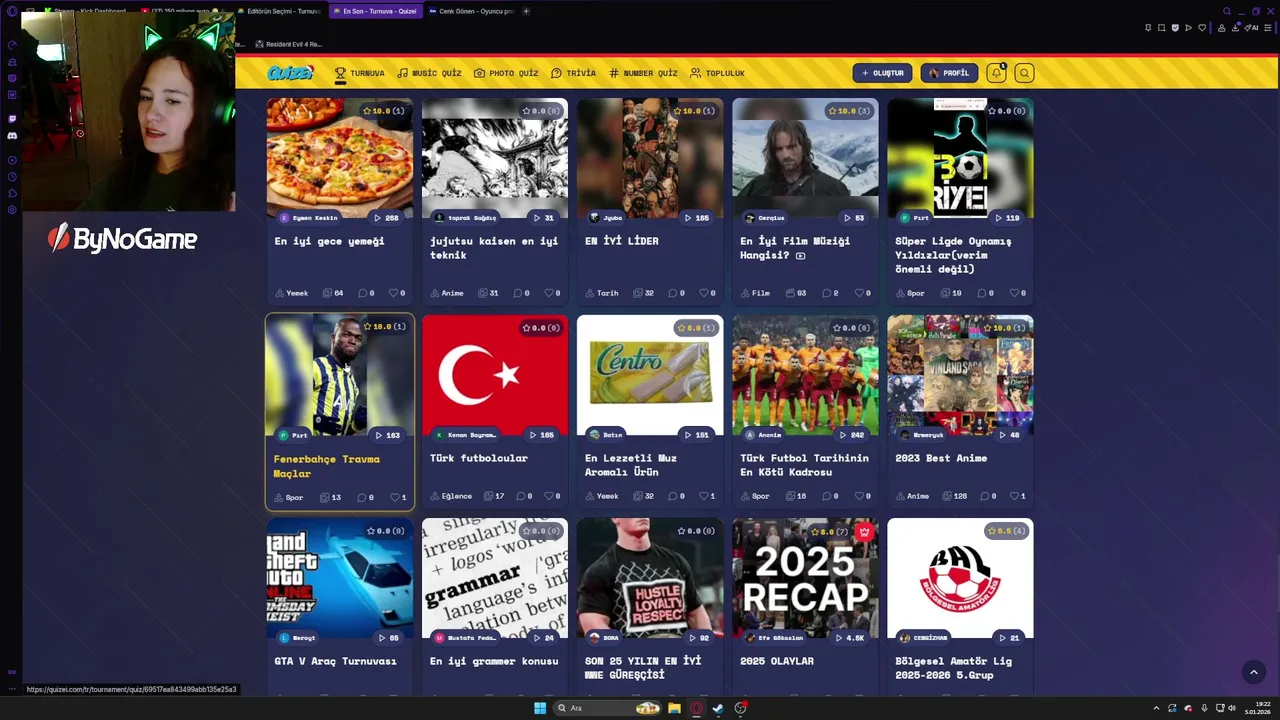The width and height of the screenshot is (1280, 720).
Task: Open the Photo Quiz section
Action: 506,73
